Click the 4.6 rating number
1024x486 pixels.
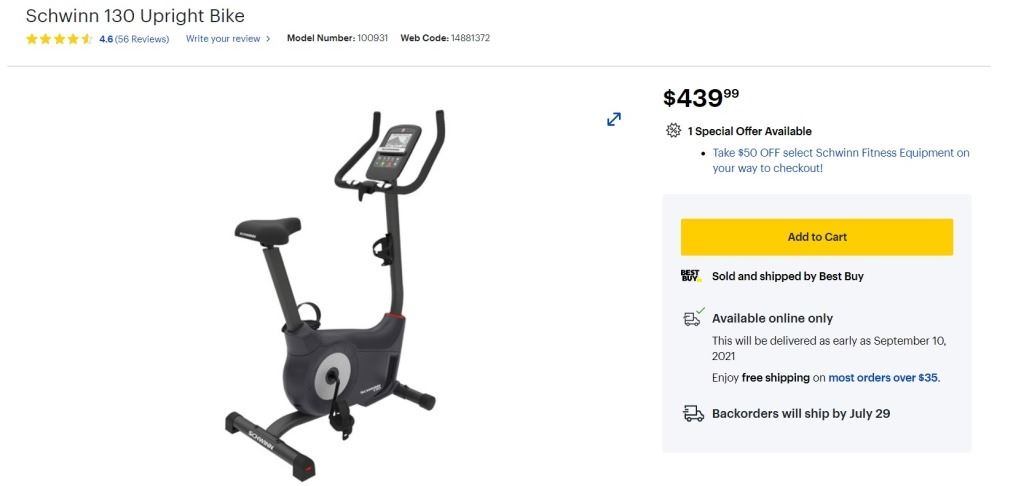[106, 39]
